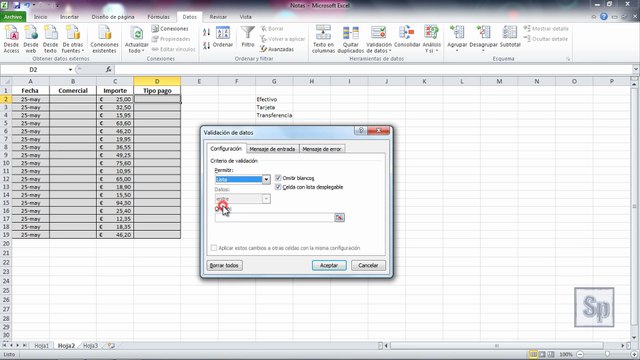
Task: Click the zoom slider in status bar
Action: [607, 354]
